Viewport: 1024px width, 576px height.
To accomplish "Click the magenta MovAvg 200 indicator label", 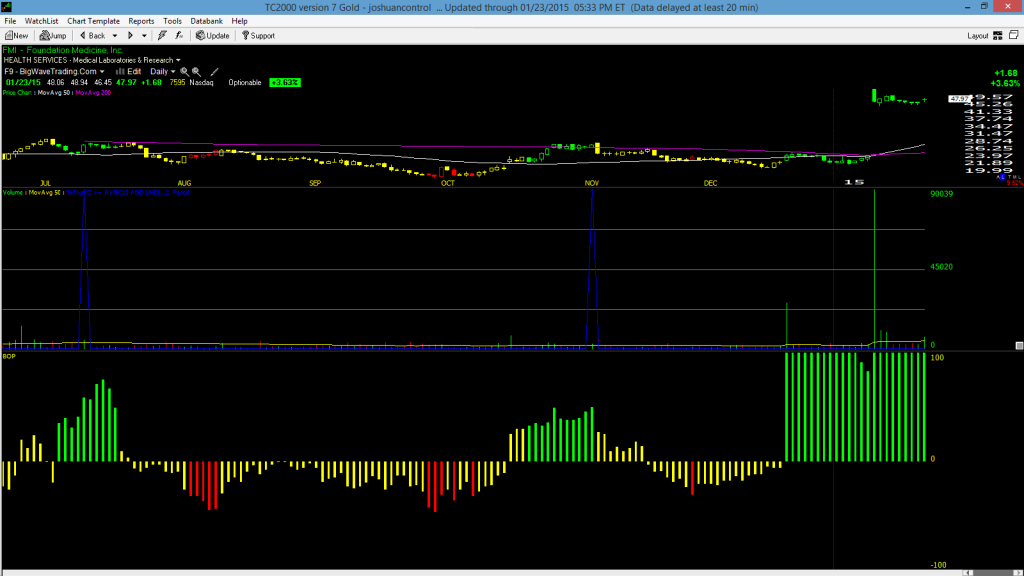I will point(93,93).
